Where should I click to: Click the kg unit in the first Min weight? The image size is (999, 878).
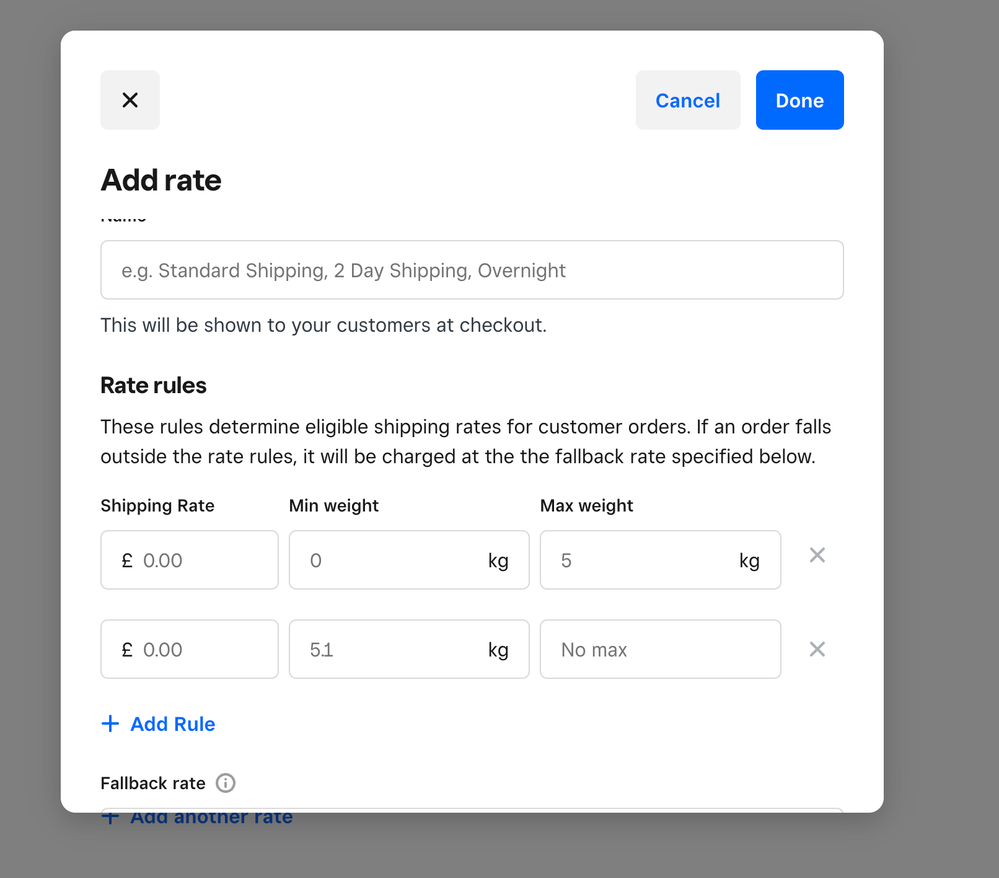(498, 560)
